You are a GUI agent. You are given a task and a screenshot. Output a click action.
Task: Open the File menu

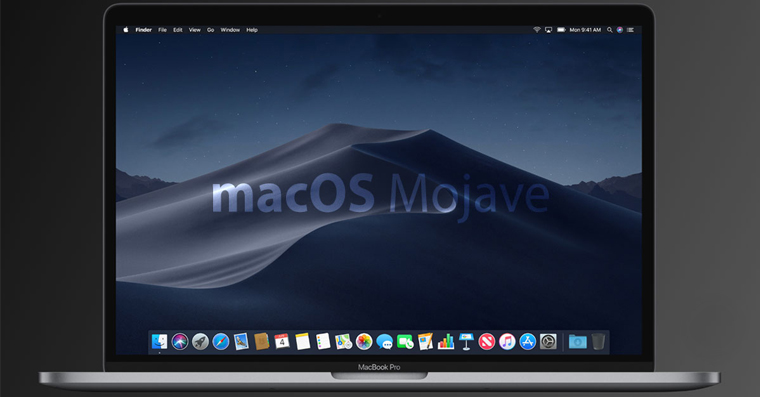pyautogui.click(x=162, y=30)
